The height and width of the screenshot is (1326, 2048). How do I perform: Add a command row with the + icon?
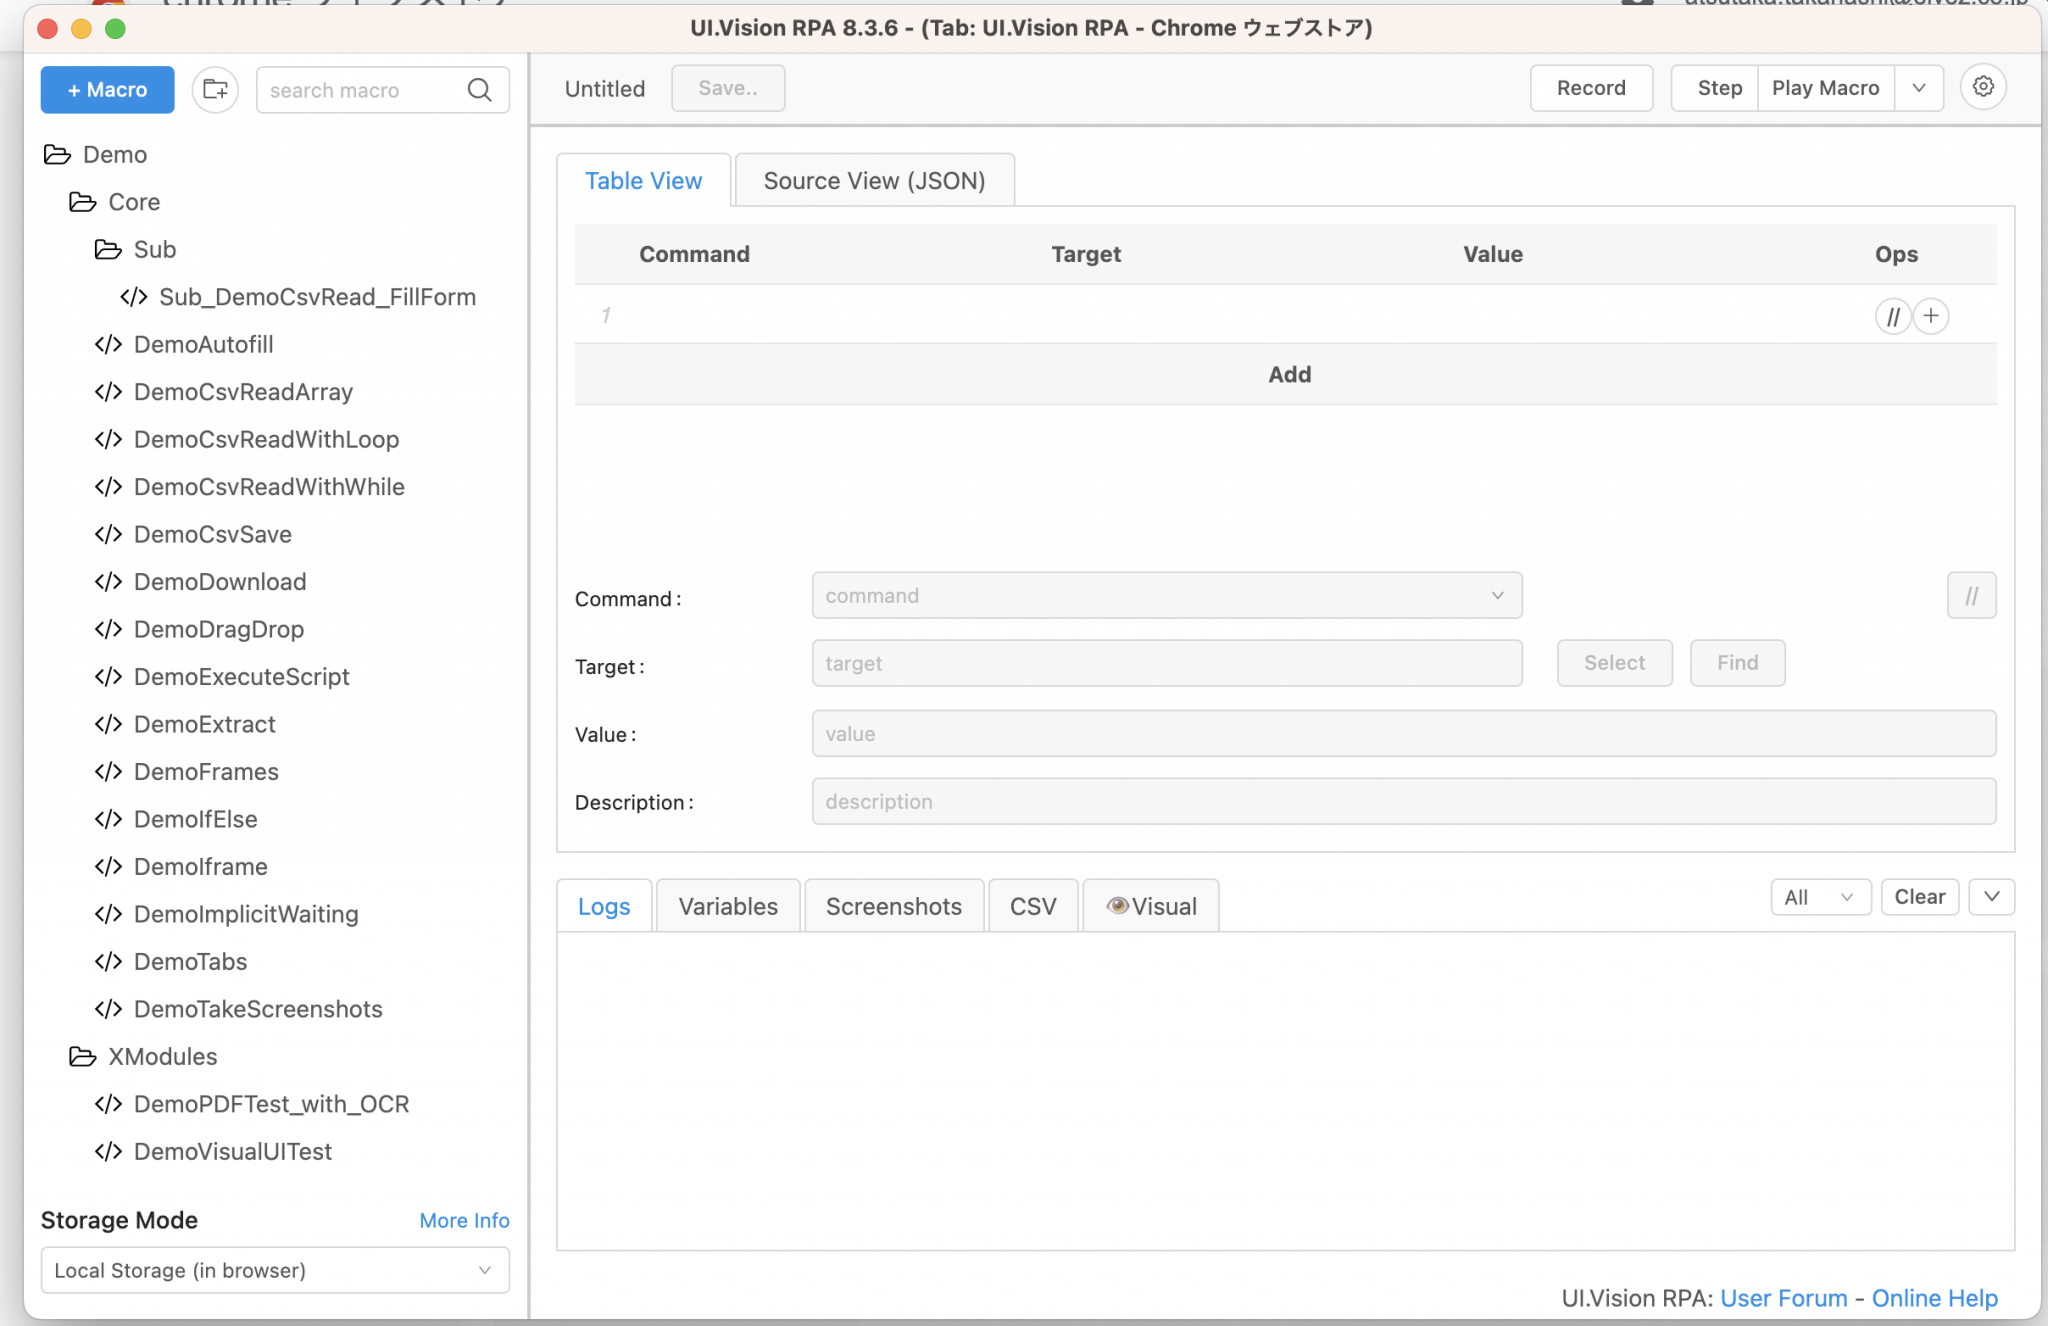(1931, 316)
